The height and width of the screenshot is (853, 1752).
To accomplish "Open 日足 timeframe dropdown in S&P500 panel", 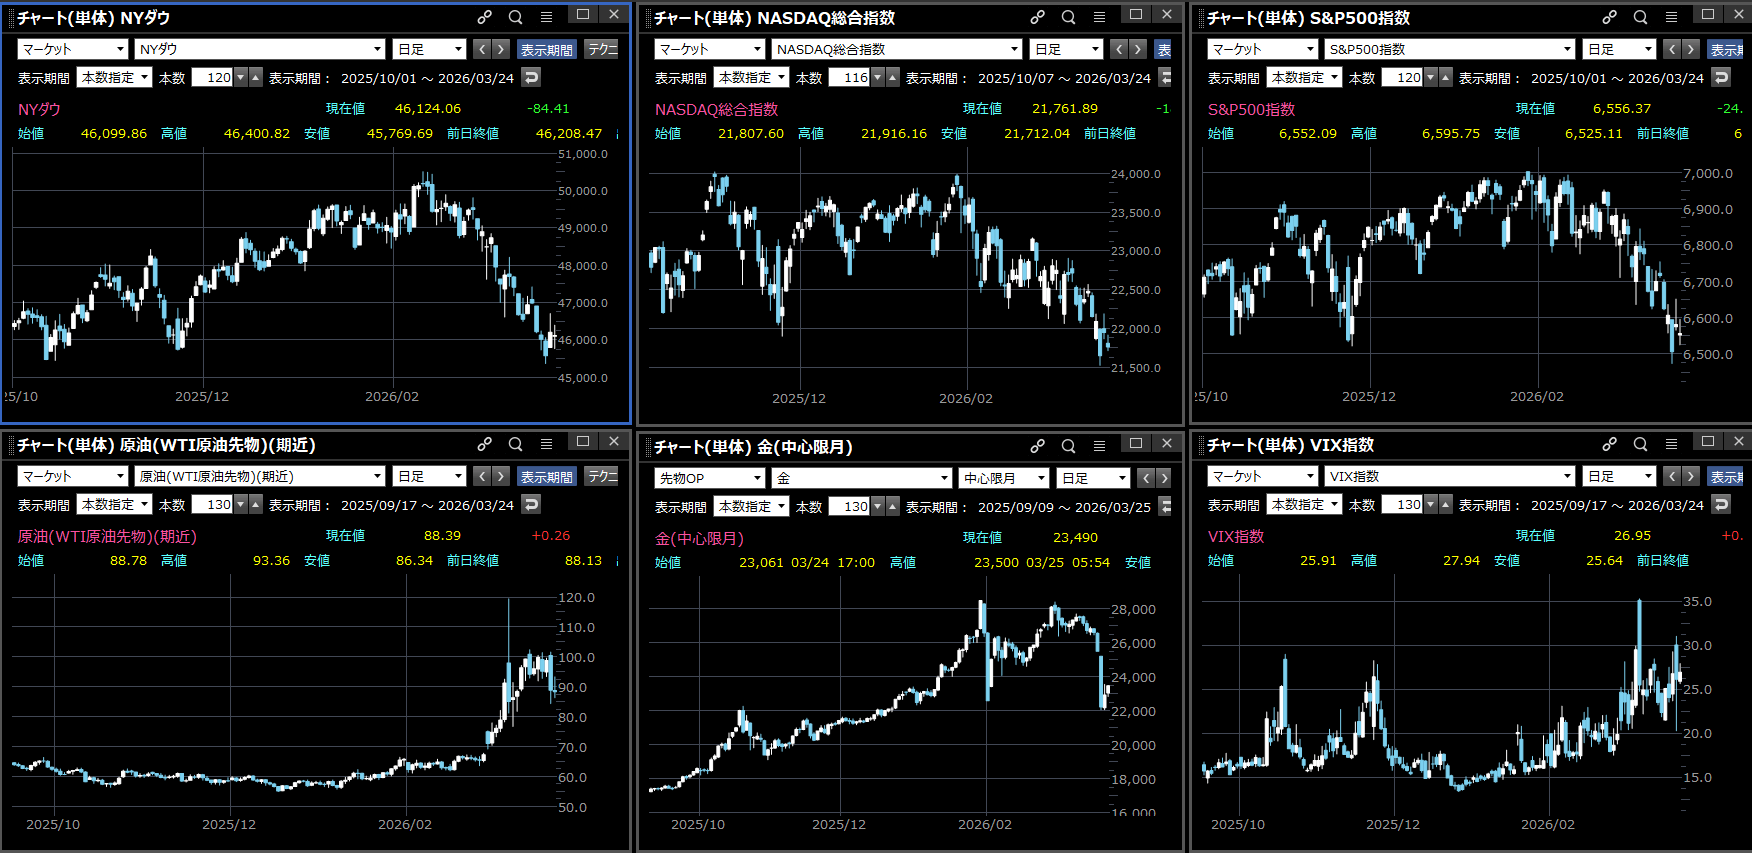I will [x=1620, y=49].
